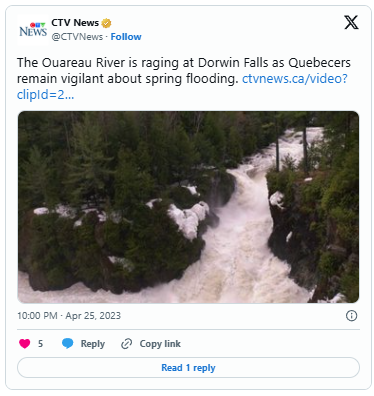The height and width of the screenshot is (396, 374).
Task: Click the gold verified badge
Action: (x=106, y=23)
